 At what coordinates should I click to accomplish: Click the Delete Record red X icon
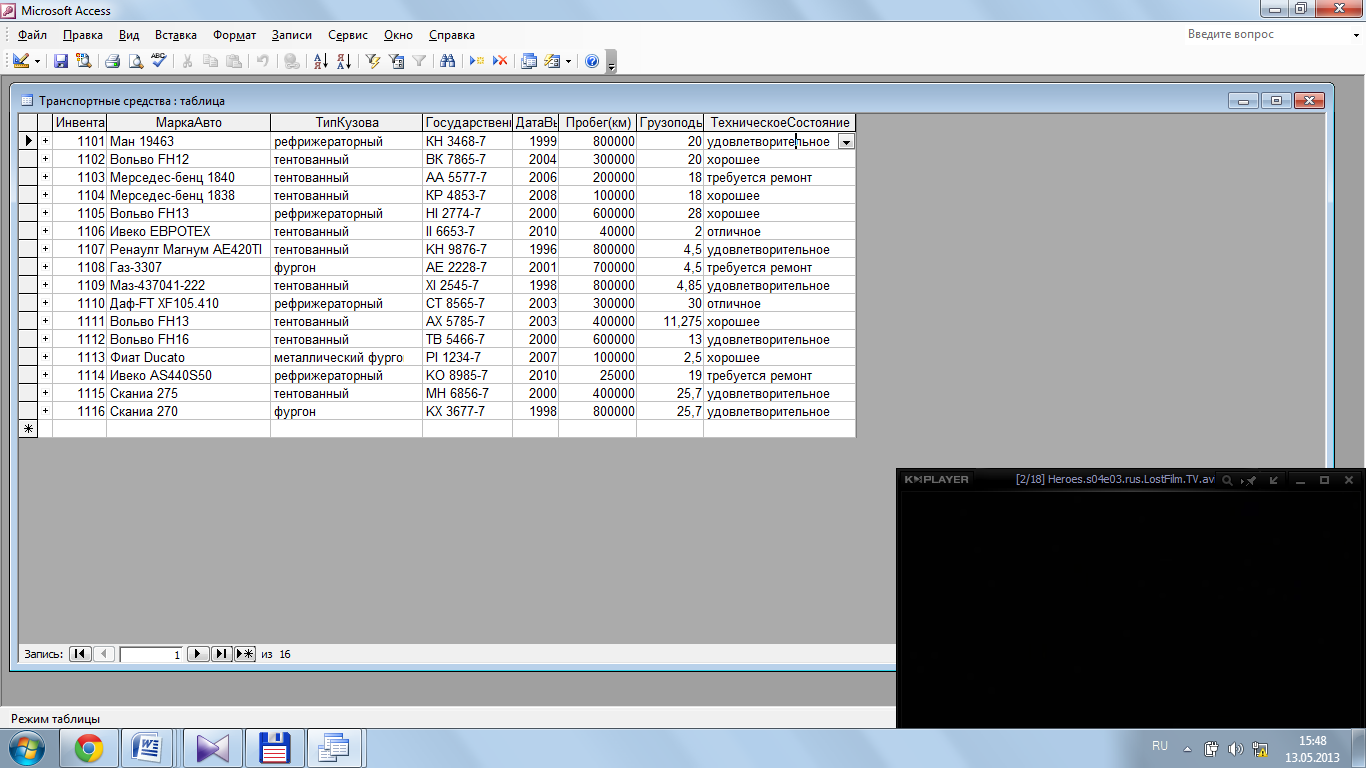500,61
